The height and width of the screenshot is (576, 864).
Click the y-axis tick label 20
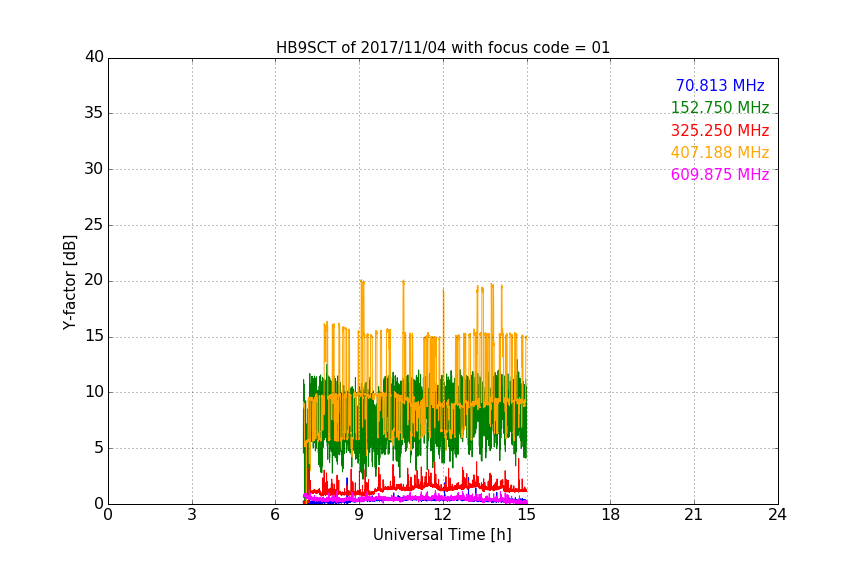click(x=94, y=280)
